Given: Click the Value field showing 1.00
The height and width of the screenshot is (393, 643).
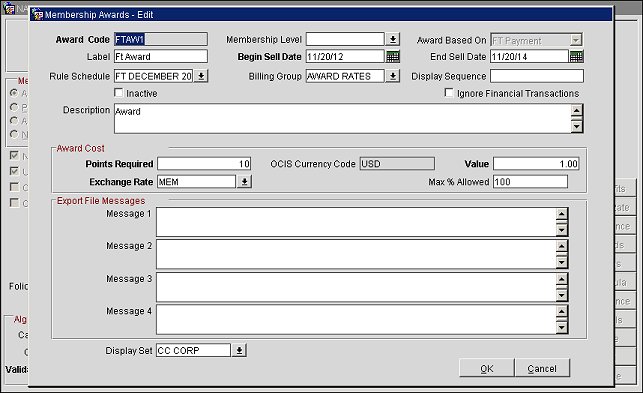Looking at the screenshot, I should (536, 164).
